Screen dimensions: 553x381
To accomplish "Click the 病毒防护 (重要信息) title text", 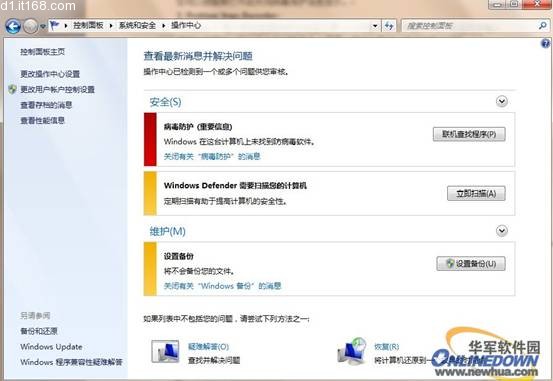I will (x=198, y=127).
